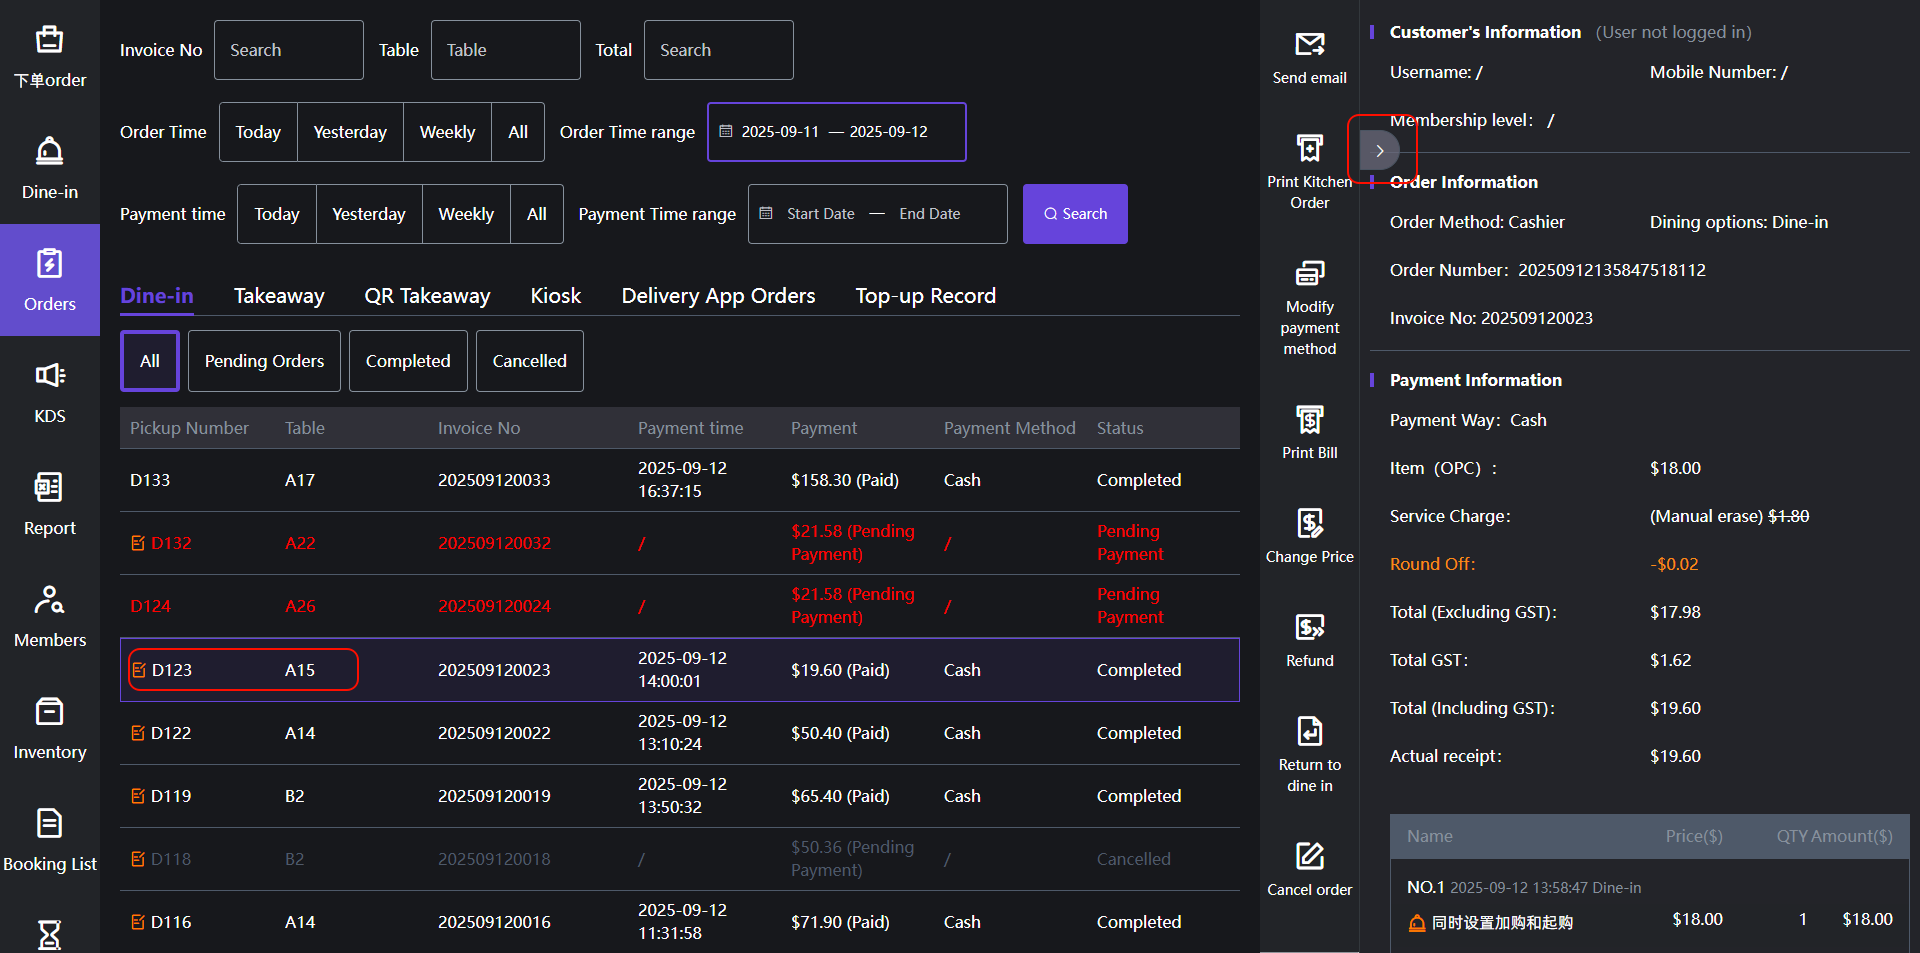
Task: Click the Cancel order icon
Action: coord(1309,857)
